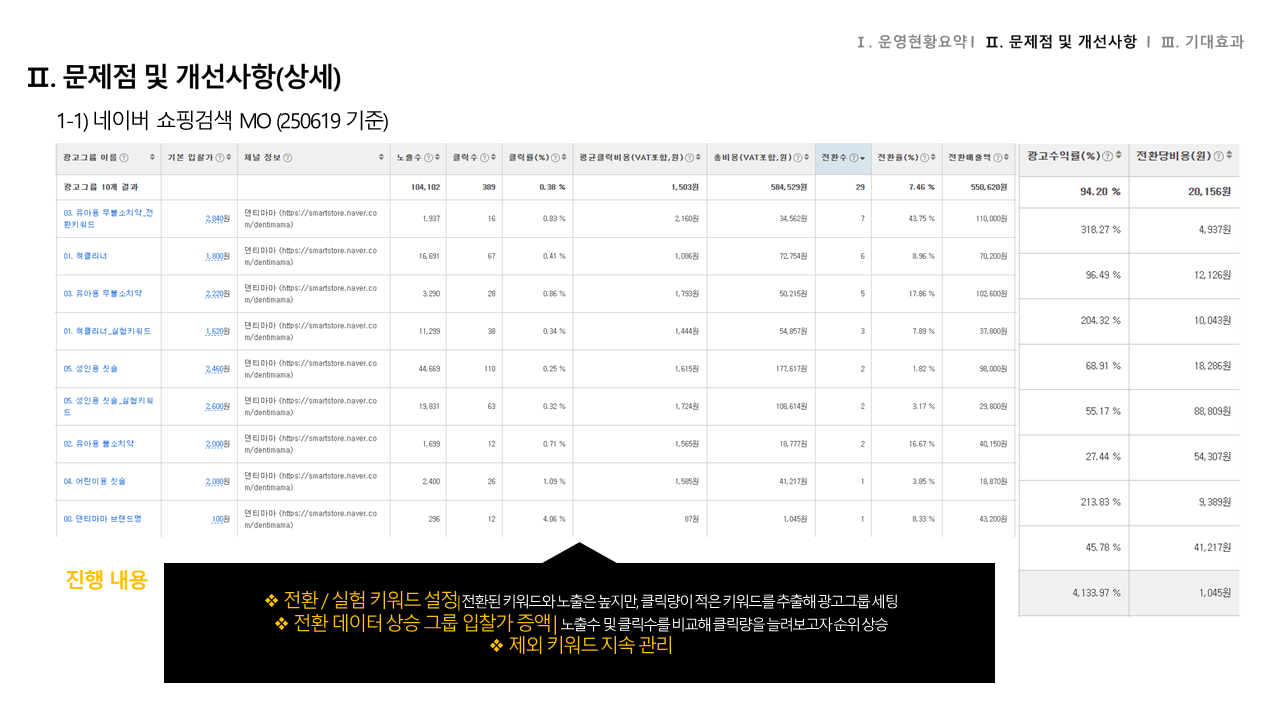Open the help icon beside 클릭수
The image size is (1280, 720).
[x=484, y=157]
